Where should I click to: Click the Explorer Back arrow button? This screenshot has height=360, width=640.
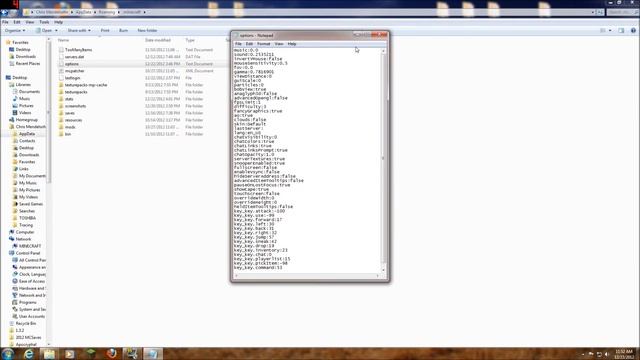pos(5,12)
